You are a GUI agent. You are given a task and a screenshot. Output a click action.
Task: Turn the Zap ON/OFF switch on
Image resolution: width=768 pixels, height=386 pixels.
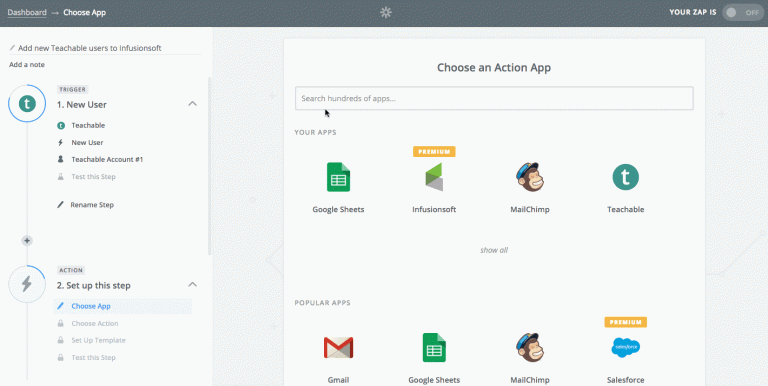[x=743, y=12]
